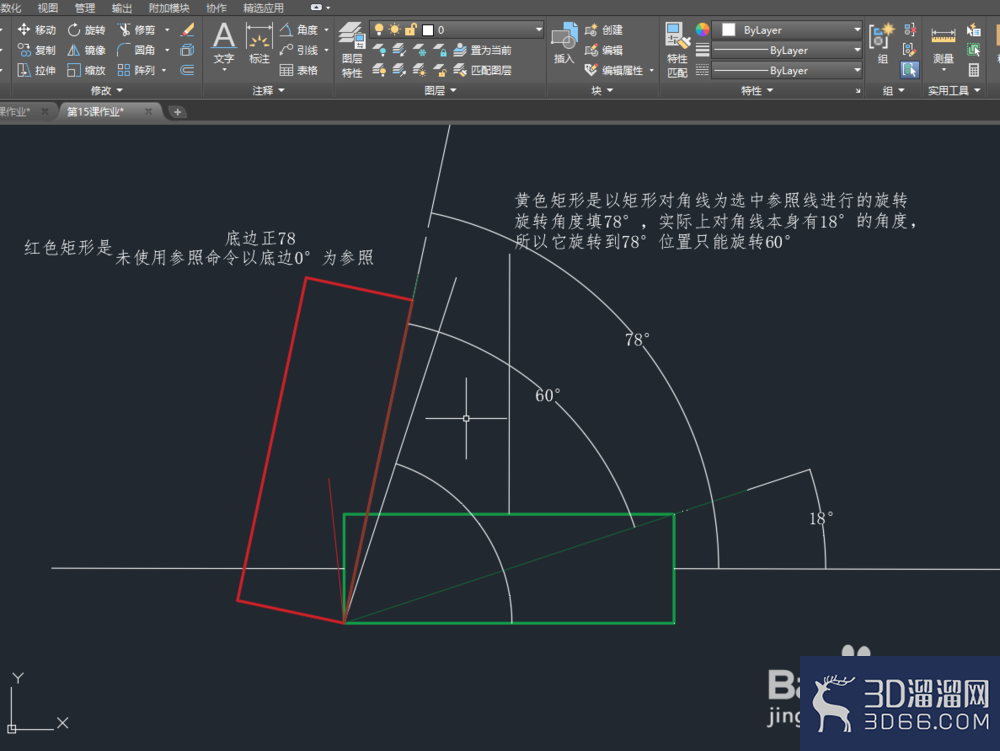The image size is (1000, 751).
Task: Expand the 注释 (Annotation) panel
Action: coord(268,91)
